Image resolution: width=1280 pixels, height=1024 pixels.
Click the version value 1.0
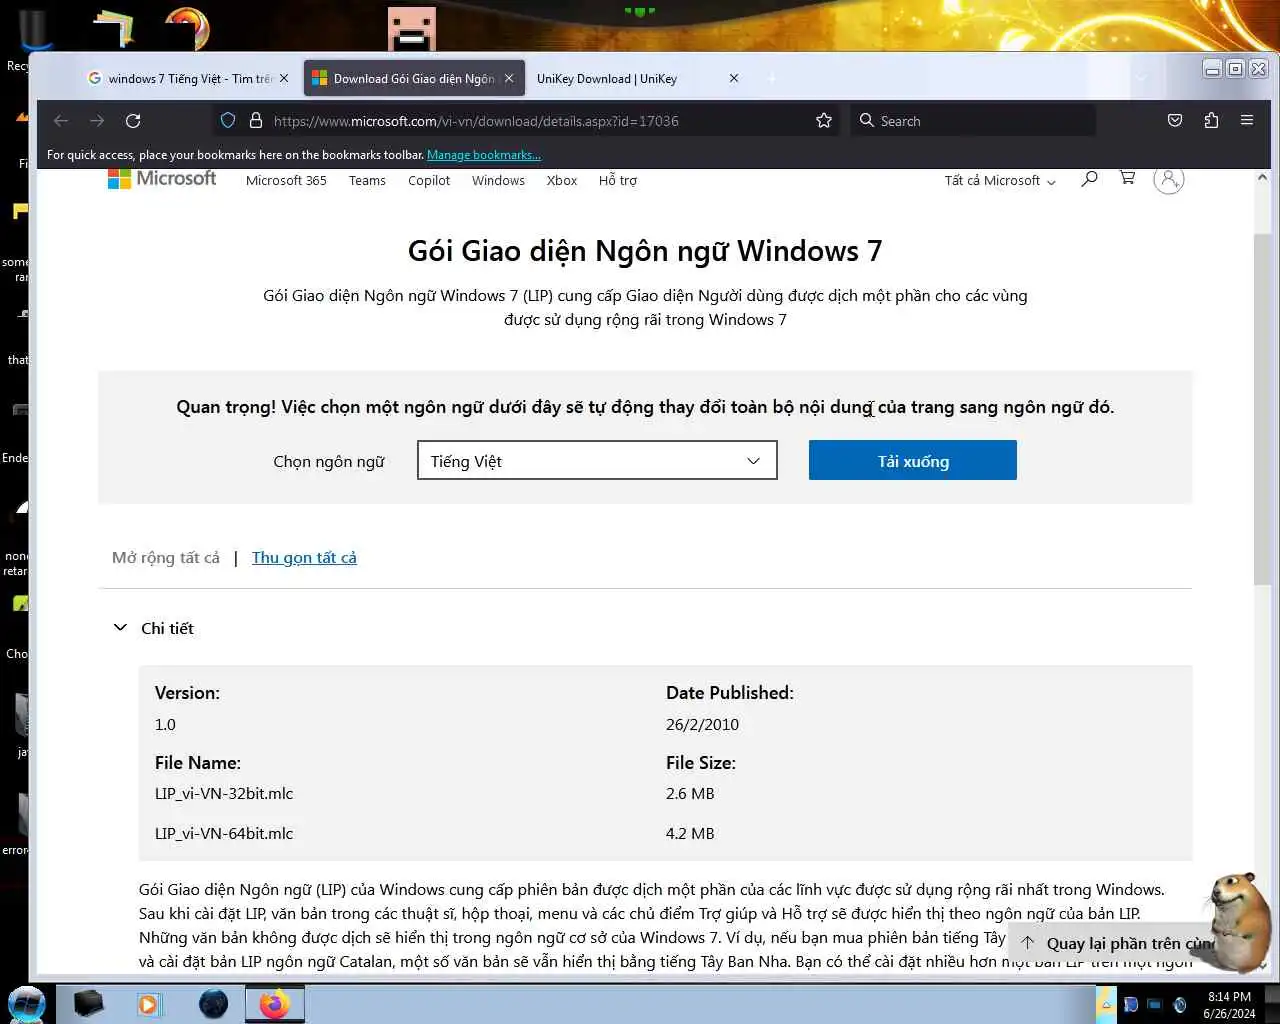(165, 724)
